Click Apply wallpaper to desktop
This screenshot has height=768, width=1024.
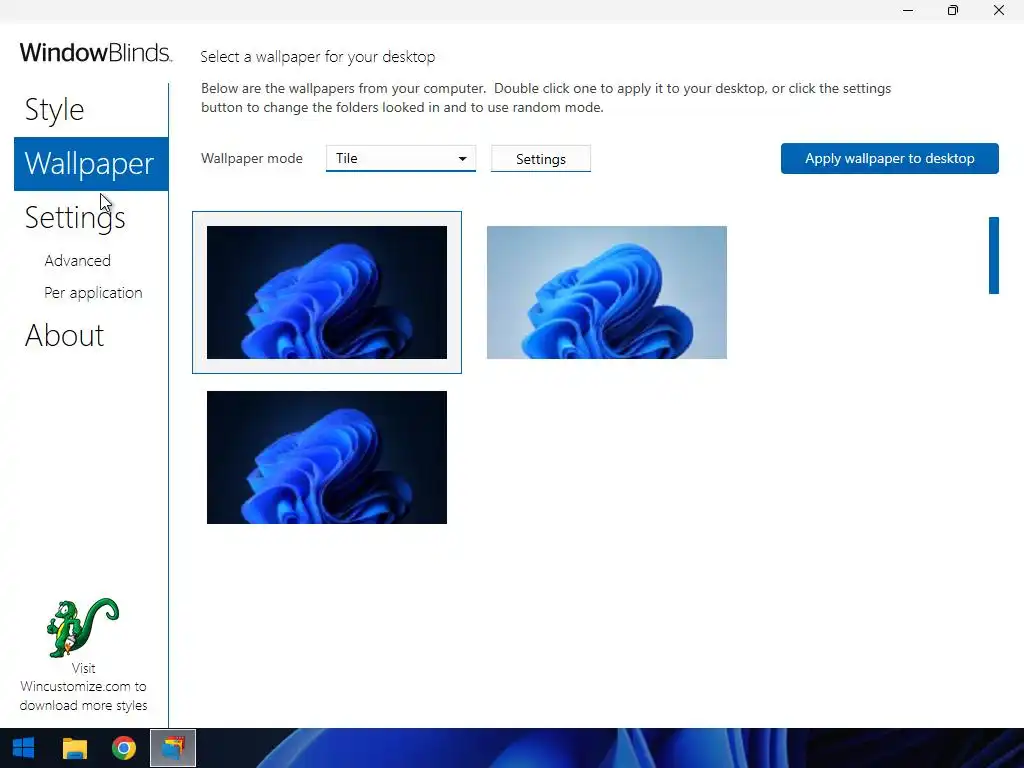[x=889, y=159]
